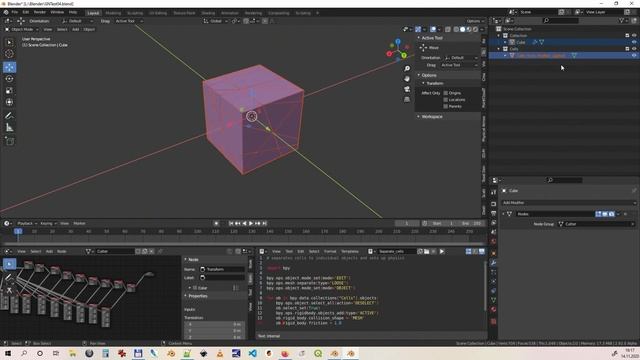Switch to Modeling workspace tab
Image resolution: width=640 pixels, height=360 pixels.
pos(113,13)
